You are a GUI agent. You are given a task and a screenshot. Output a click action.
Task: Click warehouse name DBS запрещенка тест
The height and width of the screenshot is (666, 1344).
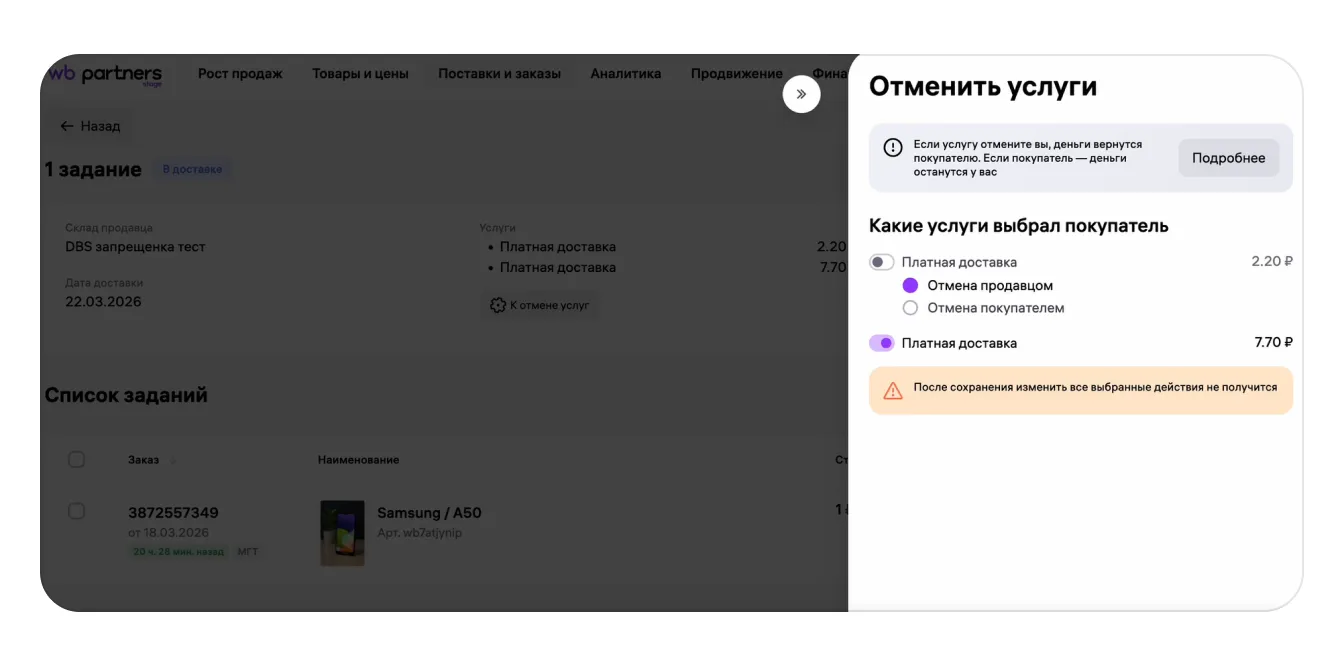pos(136,247)
